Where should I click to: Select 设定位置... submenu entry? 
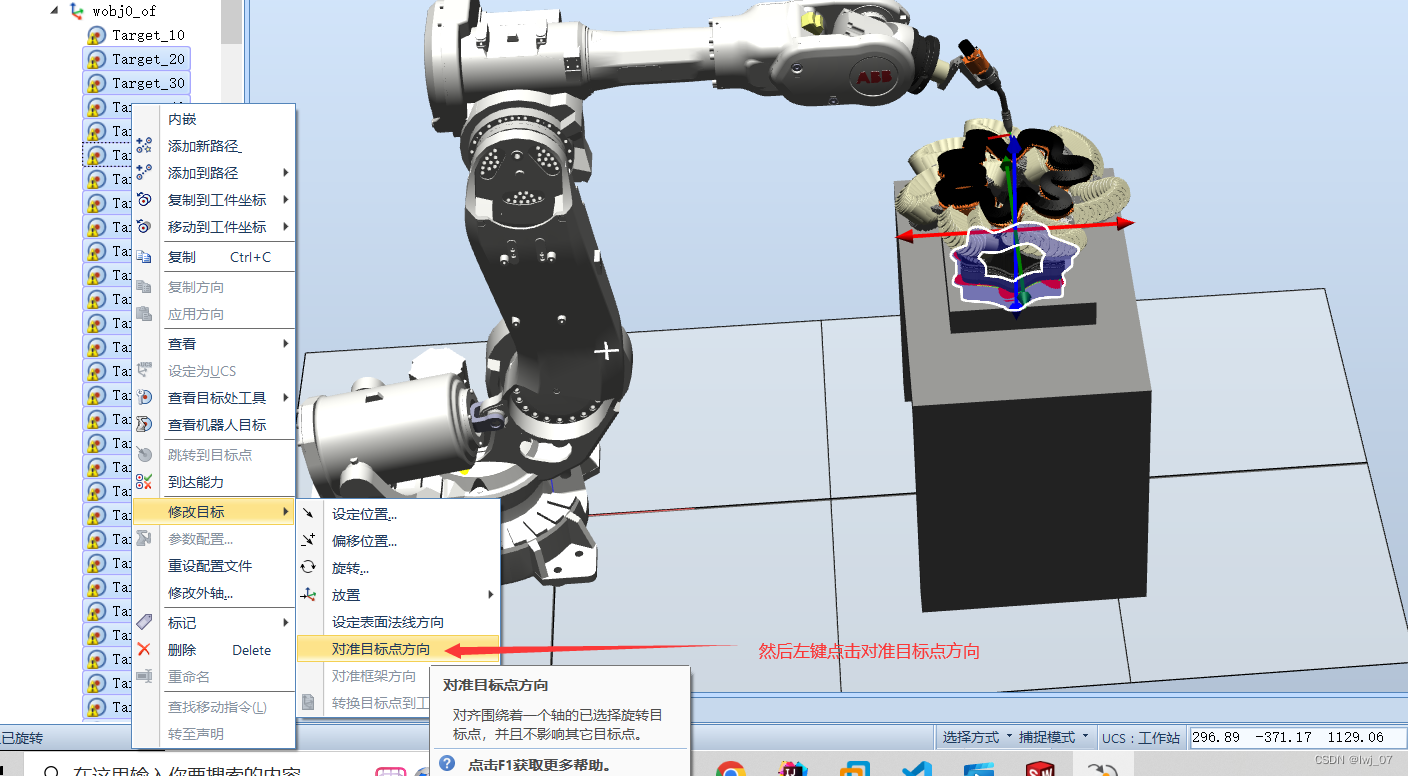pos(398,514)
